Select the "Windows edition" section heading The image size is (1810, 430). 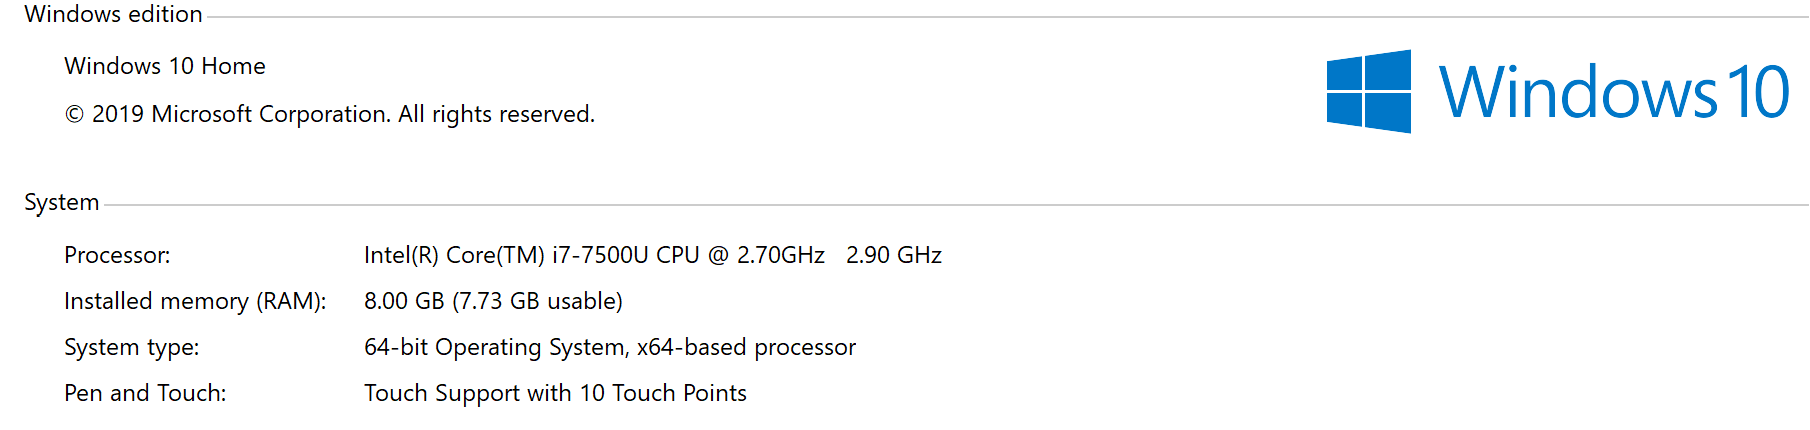tap(113, 14)
